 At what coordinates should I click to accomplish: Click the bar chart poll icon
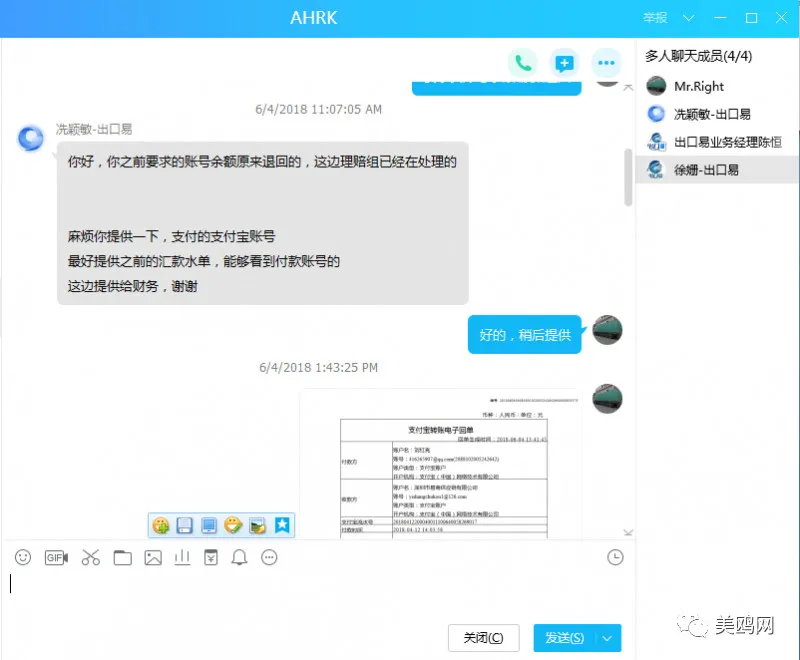[x=182, y=557]
